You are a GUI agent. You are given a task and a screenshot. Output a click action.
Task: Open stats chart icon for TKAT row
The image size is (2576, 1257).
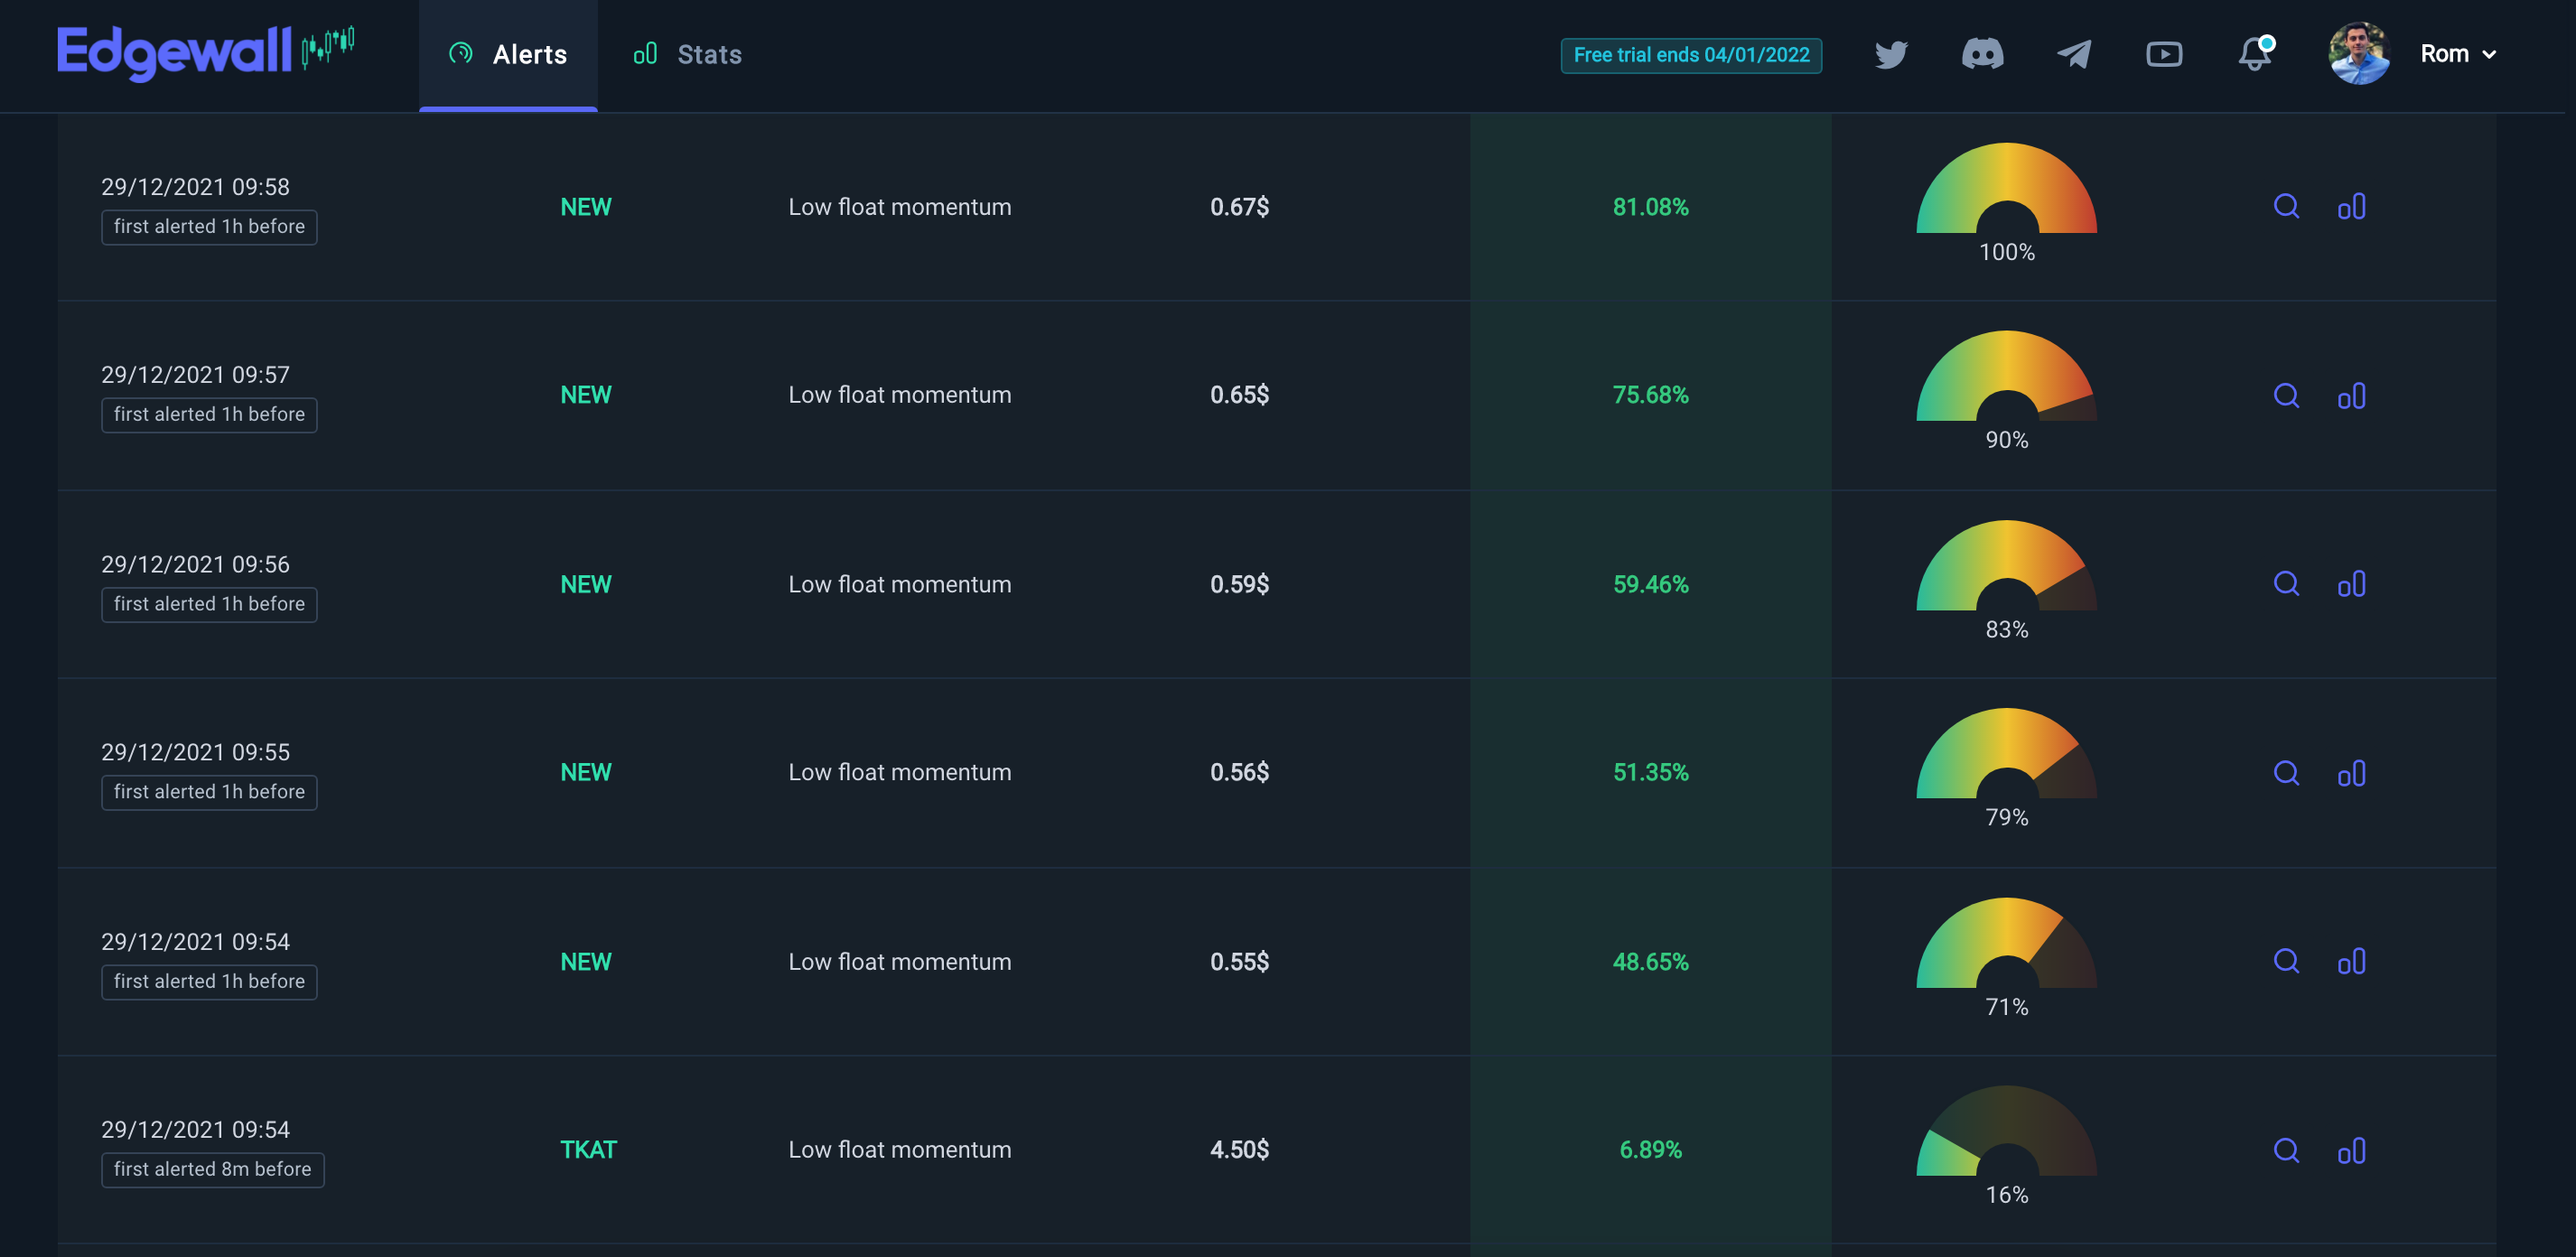pos(2351,1150)
